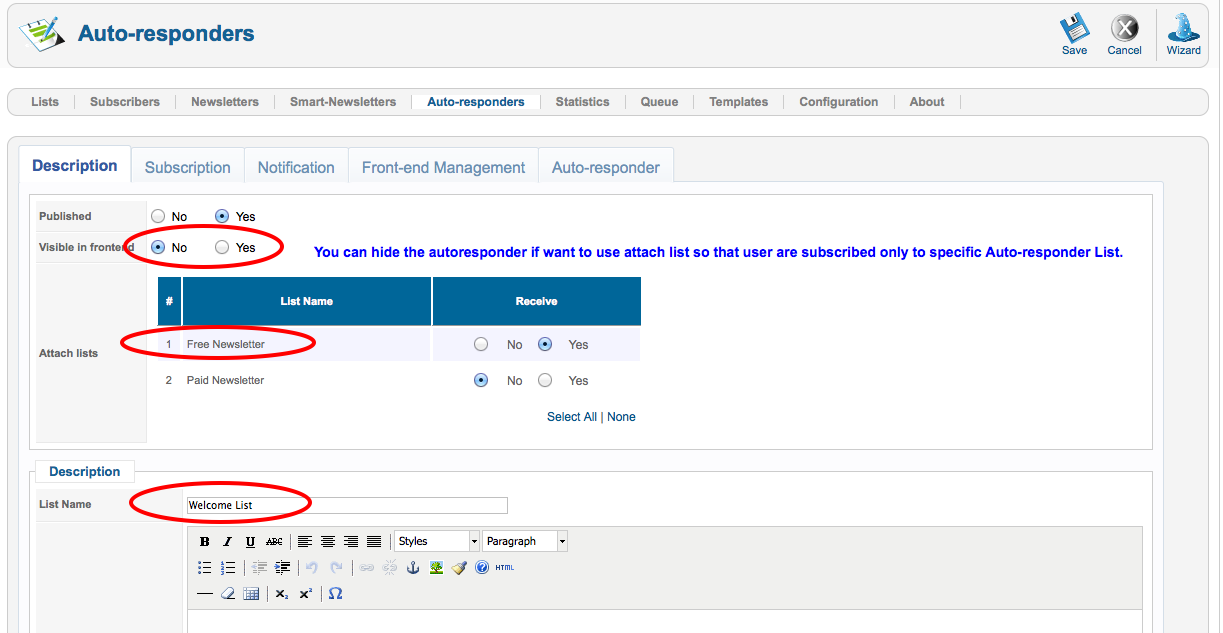Insert a table in editor
This screenshot has width=1223, height=633.
click(251, 593)
